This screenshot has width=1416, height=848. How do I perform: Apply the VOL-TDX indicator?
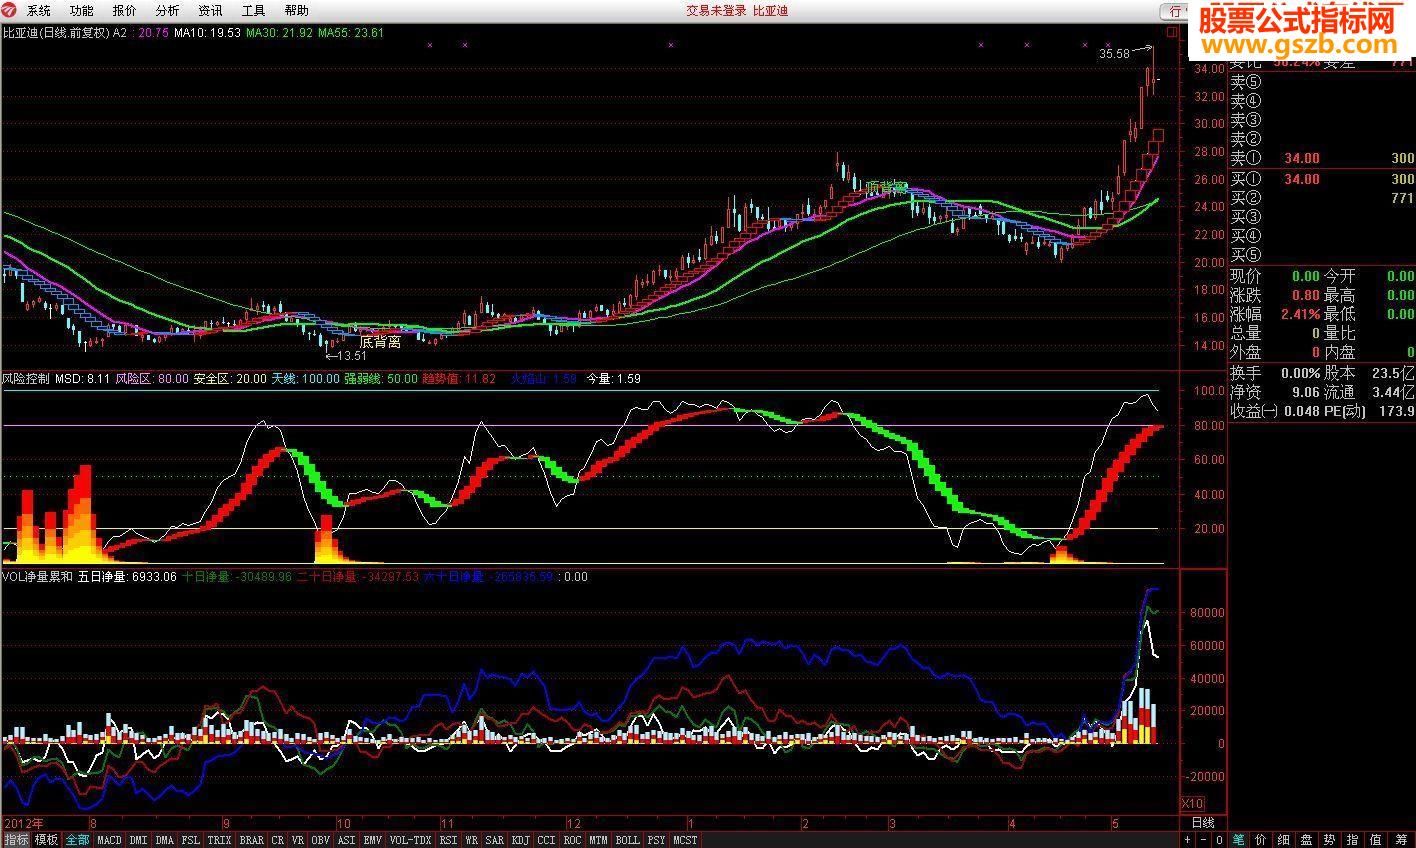coord(410,840)
